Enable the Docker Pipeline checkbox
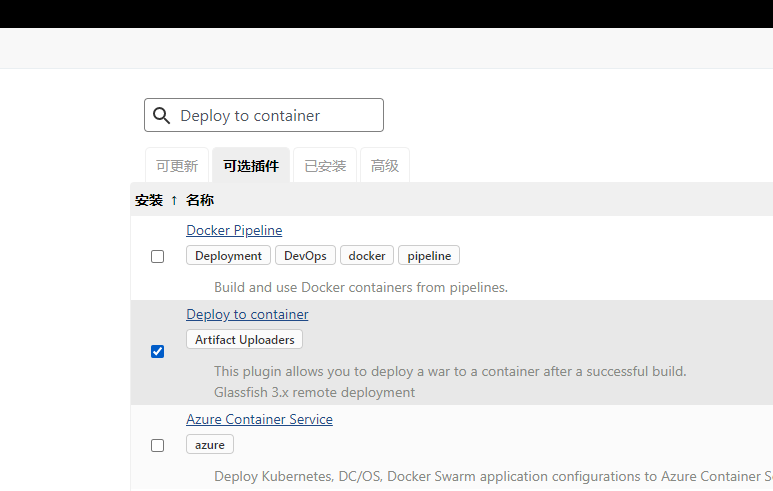This screenshot has height=491, width=773. click(157, 257)
